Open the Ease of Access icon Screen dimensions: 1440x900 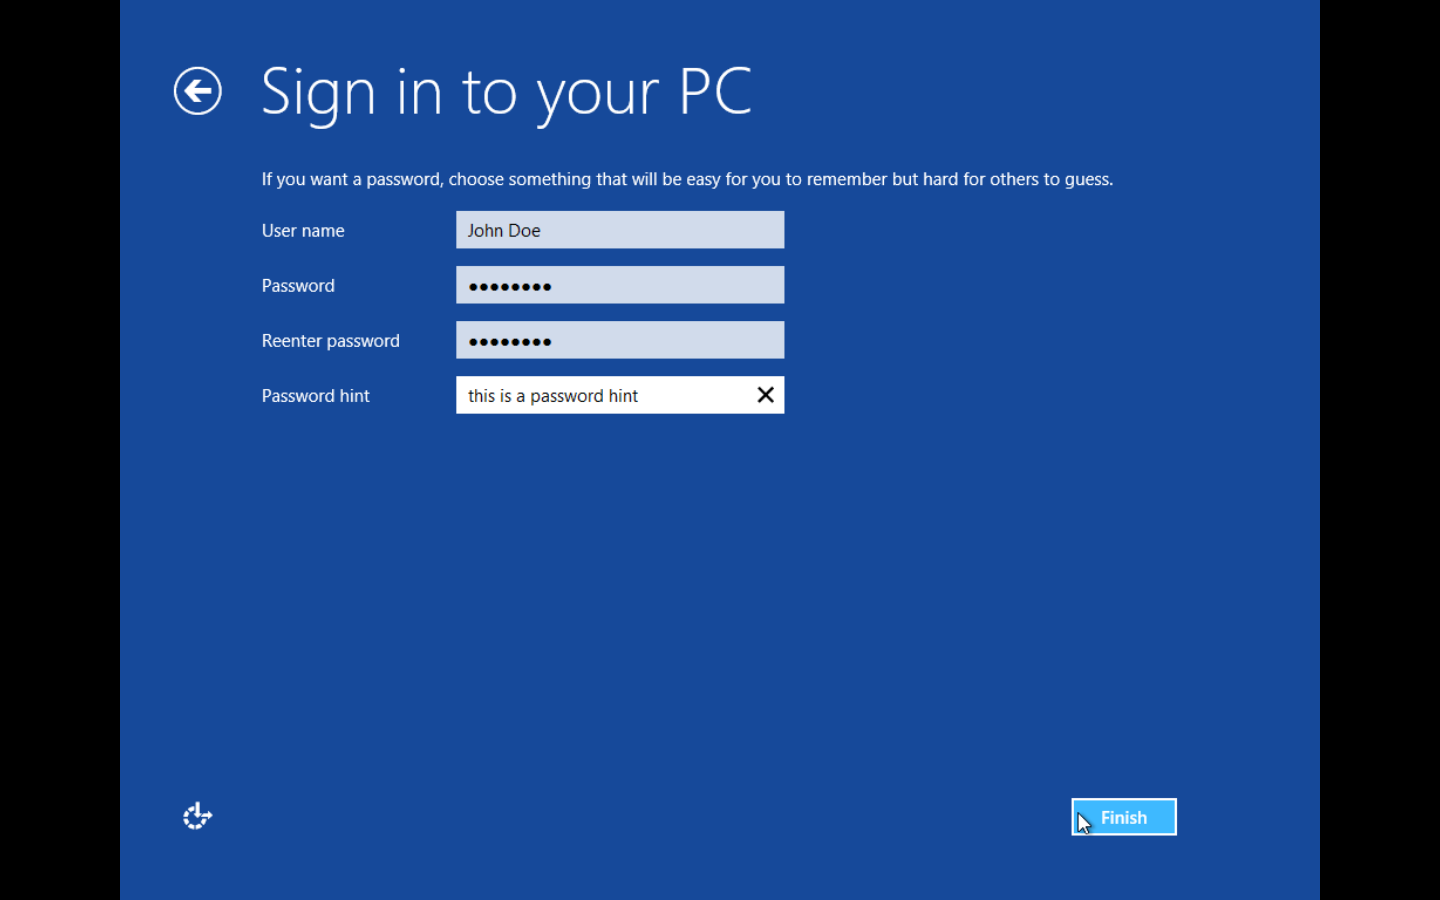[197, 816]
